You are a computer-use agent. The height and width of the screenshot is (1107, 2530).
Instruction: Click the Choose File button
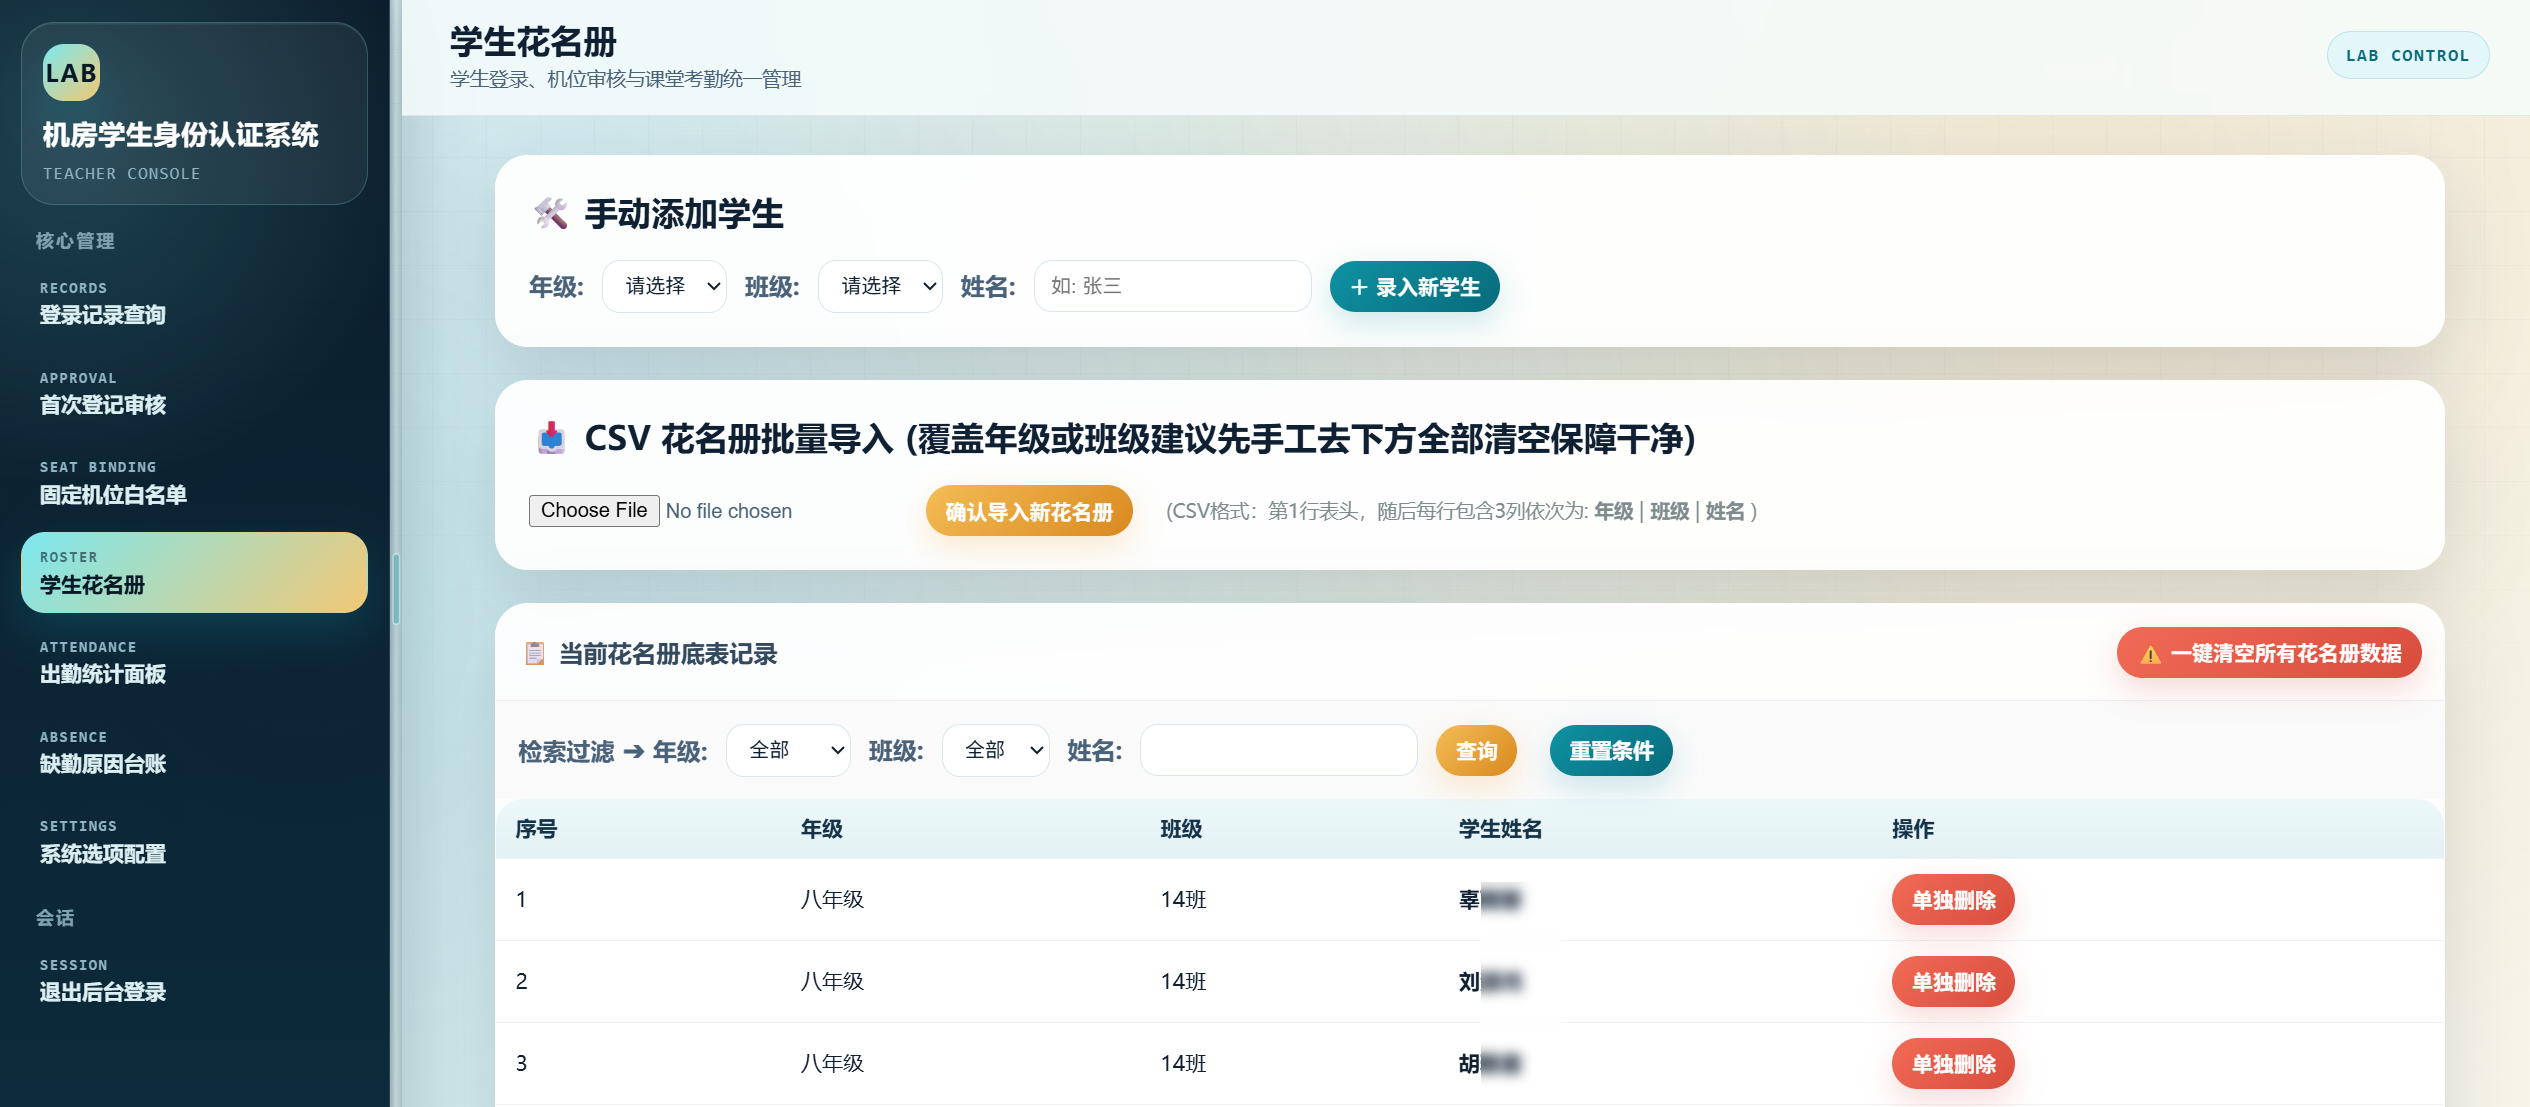point(594,510)
